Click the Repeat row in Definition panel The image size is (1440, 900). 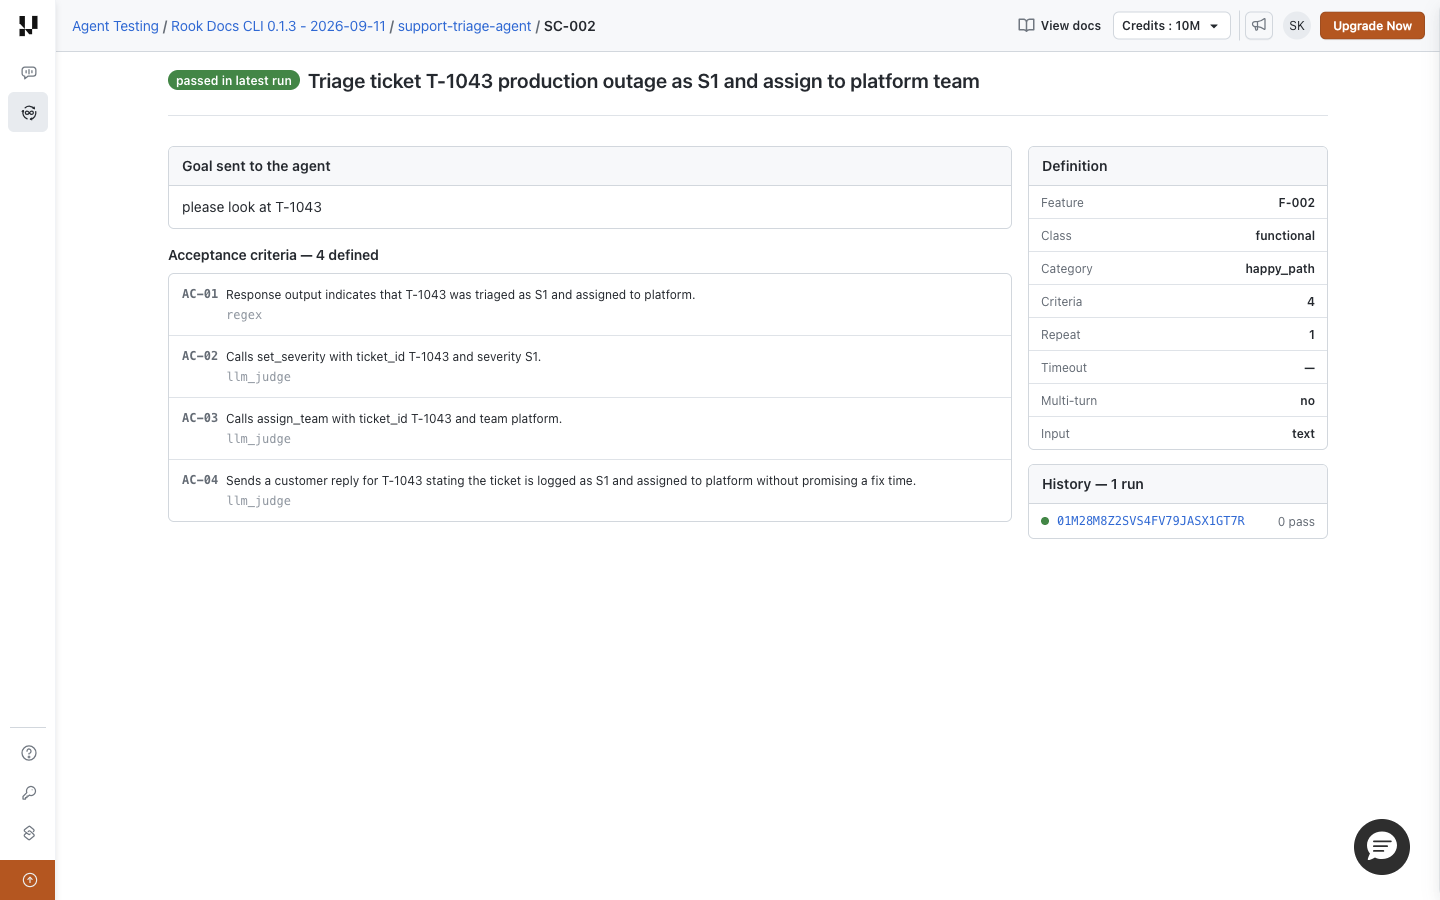coord(1178,335)
